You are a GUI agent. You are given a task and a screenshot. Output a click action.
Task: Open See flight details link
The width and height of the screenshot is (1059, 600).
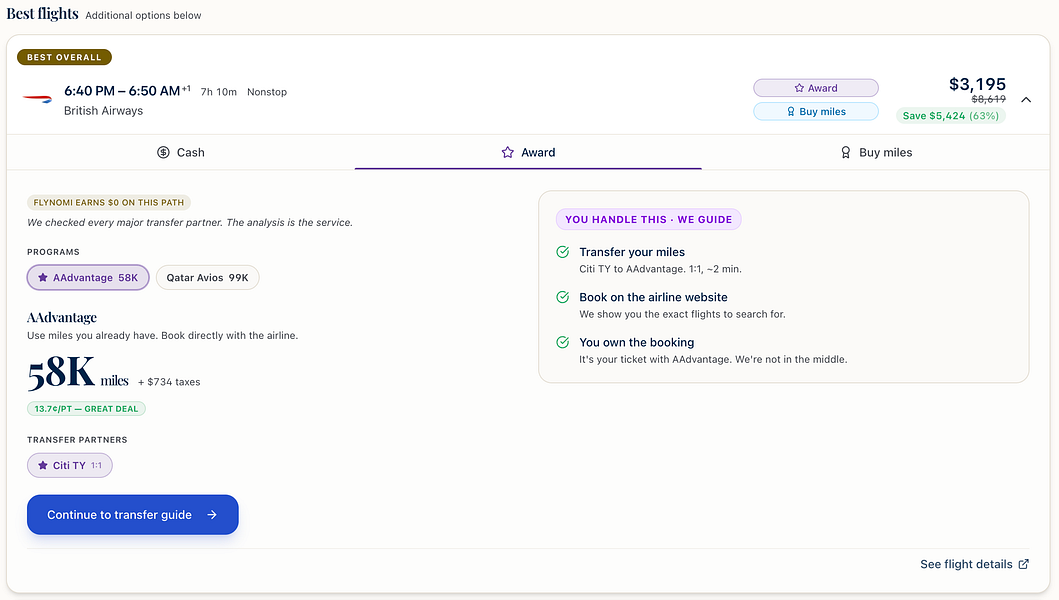point(966,564)
